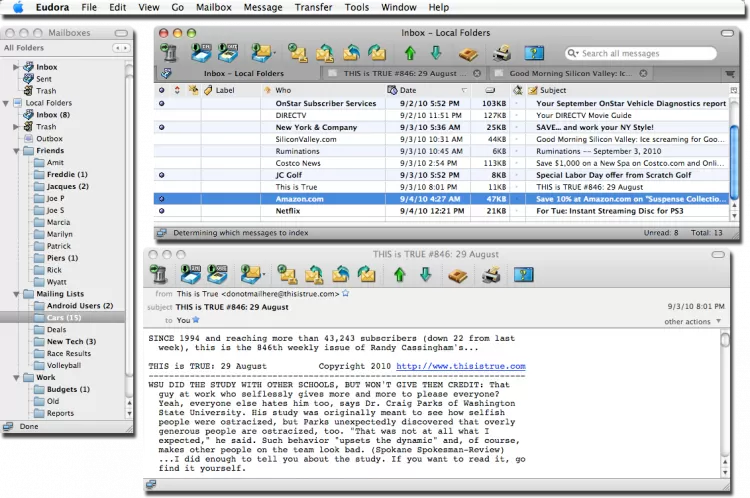Click the 'Search all messages' field
750x498 pixels.
[650, 53]
